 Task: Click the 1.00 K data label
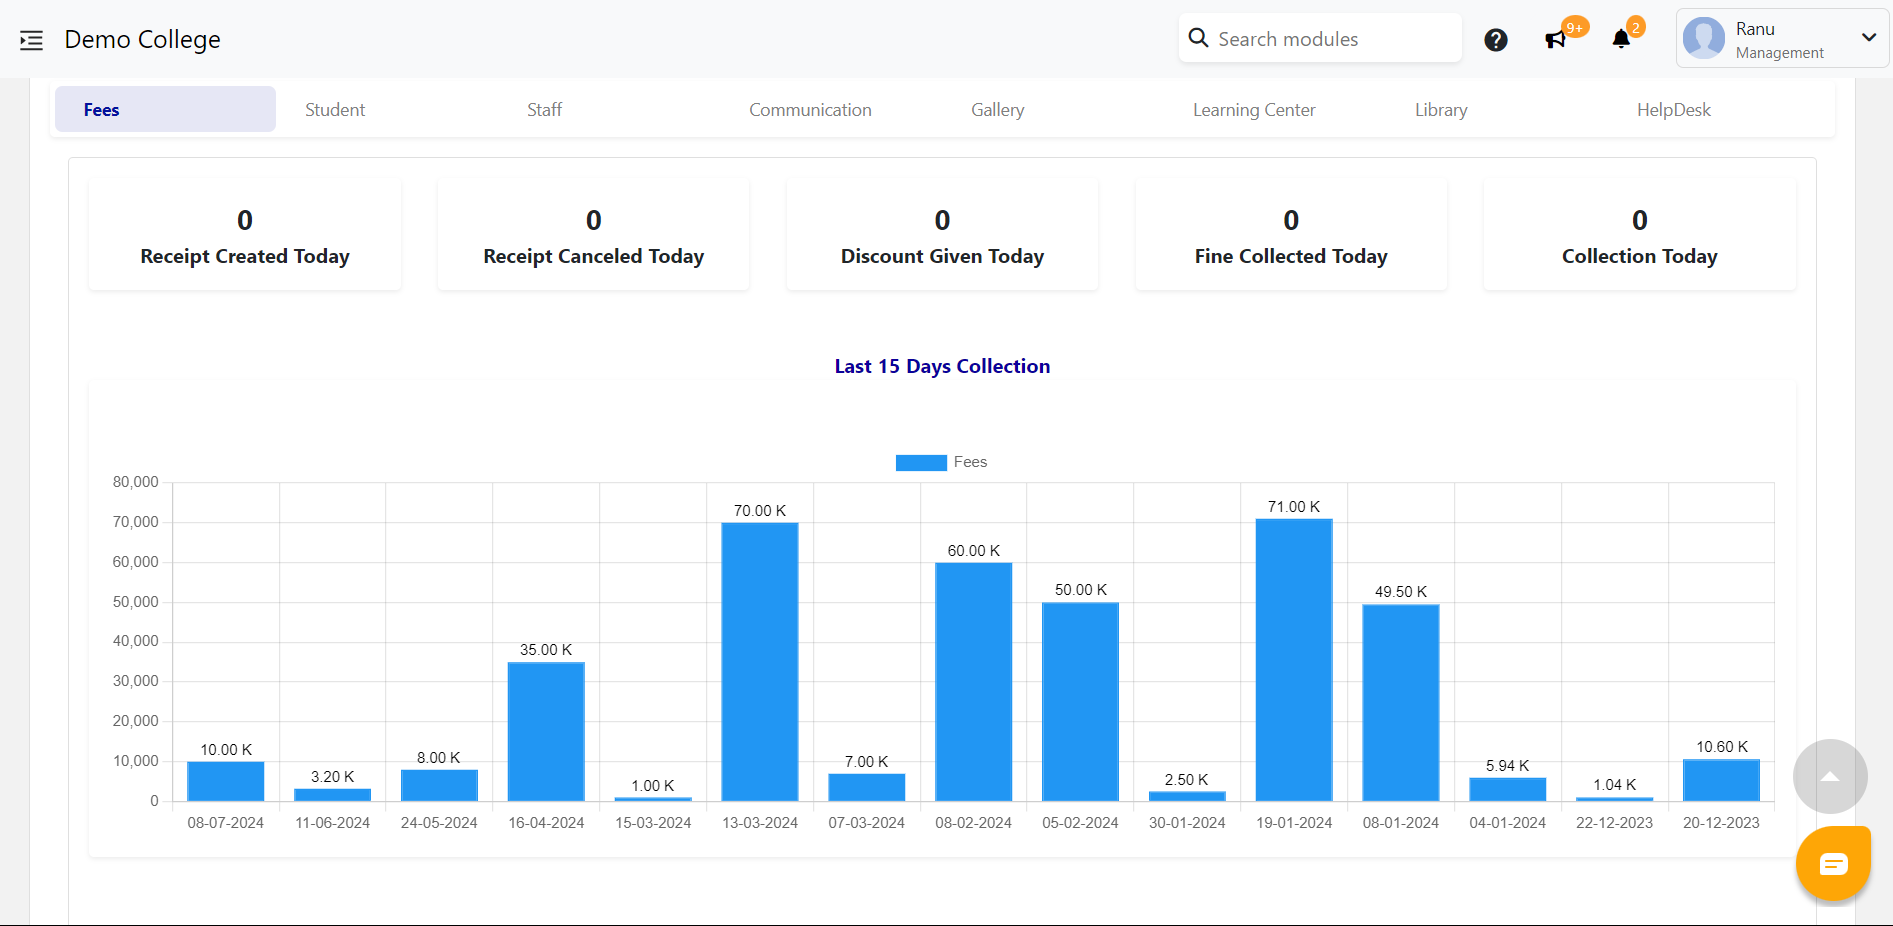(653, 786)
